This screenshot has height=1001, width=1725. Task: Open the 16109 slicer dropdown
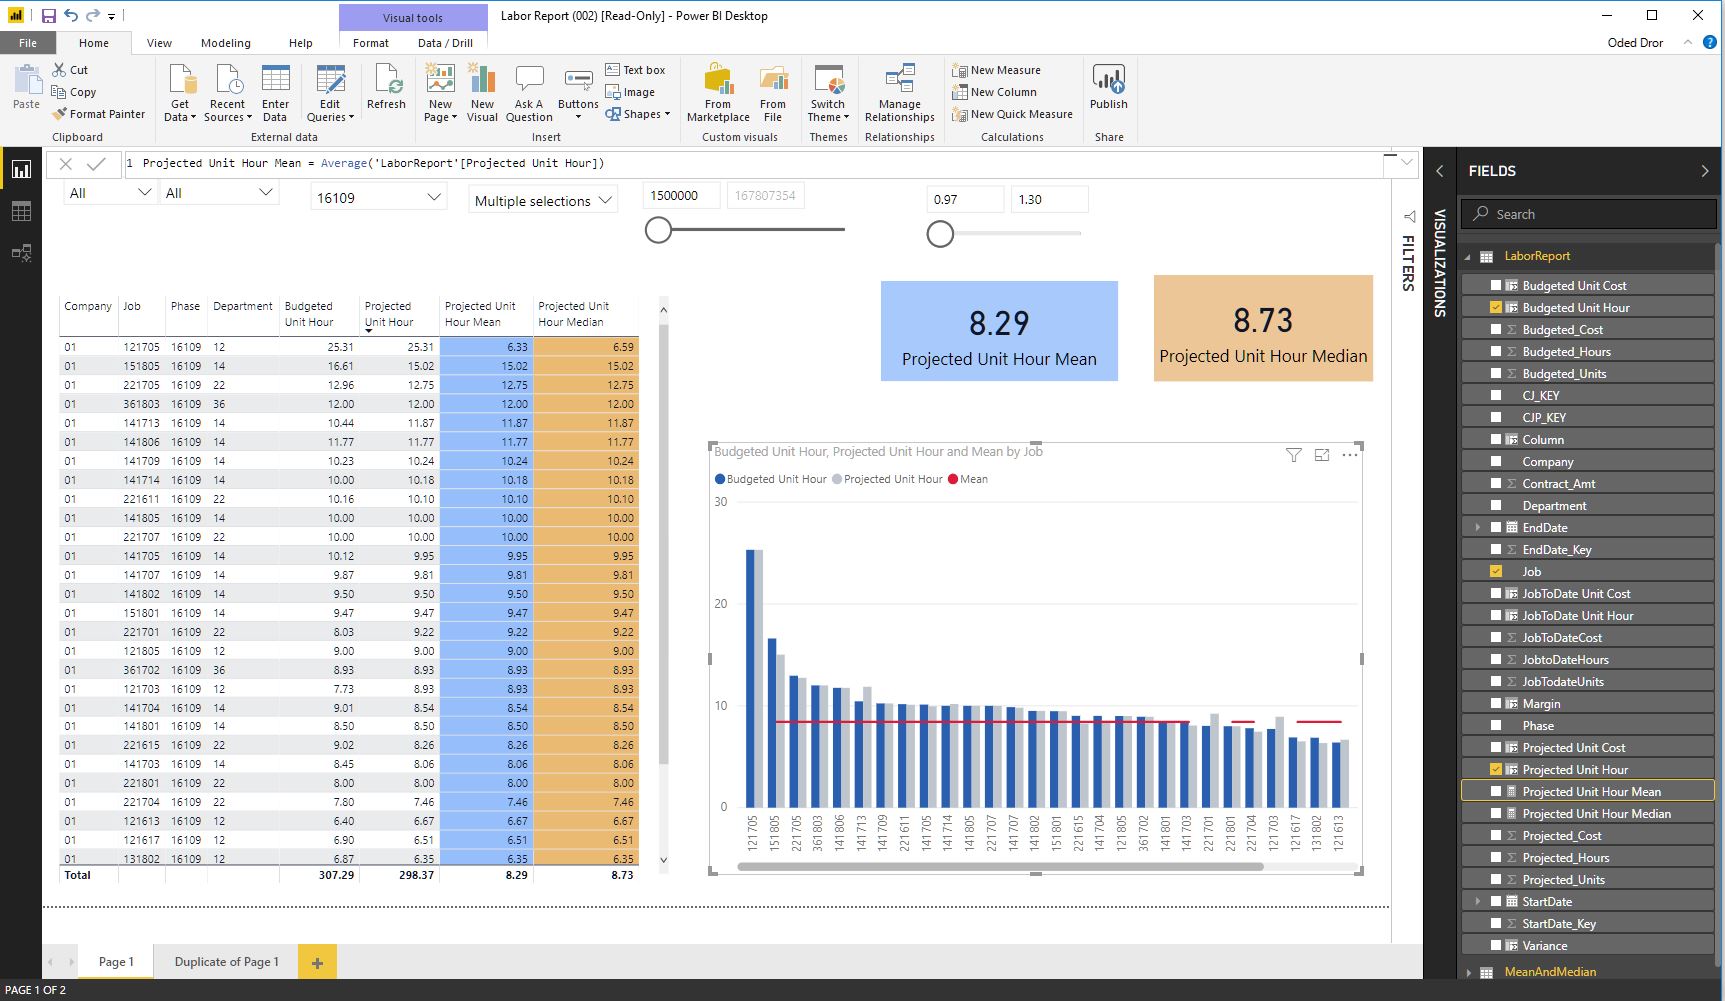433,197
